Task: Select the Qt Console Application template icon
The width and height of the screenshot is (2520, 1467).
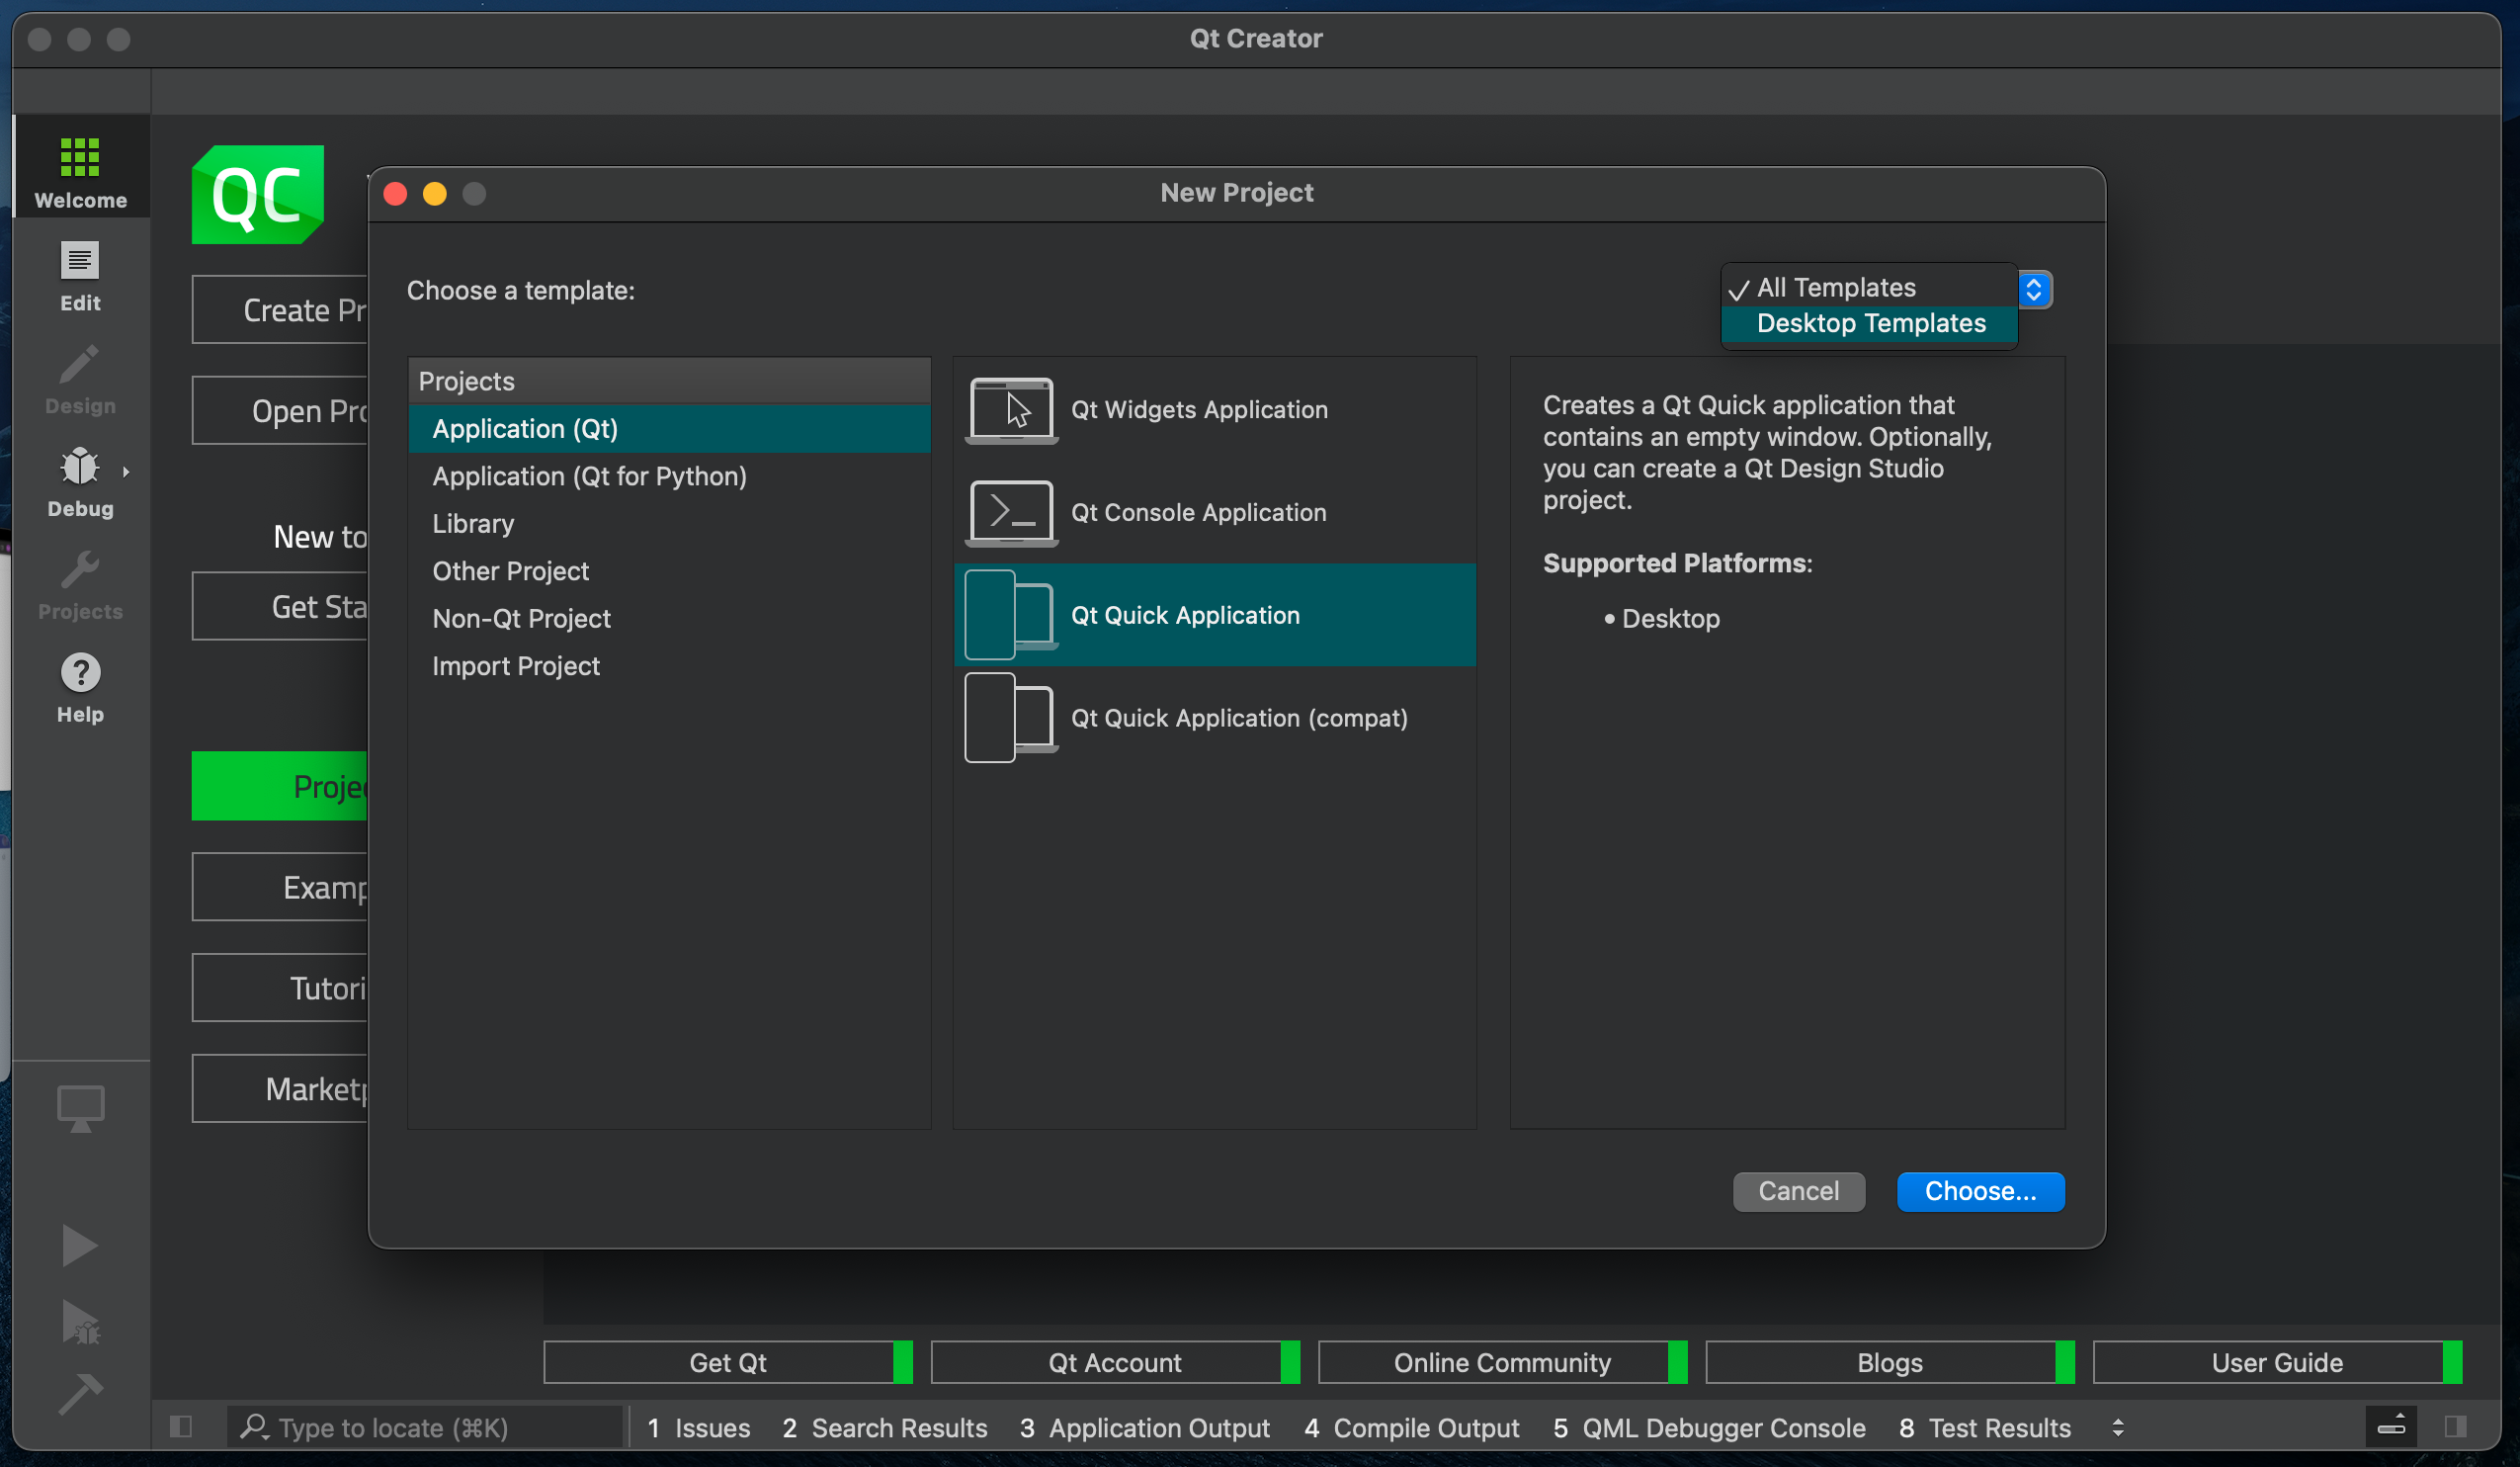Action: click(1011, 512)
